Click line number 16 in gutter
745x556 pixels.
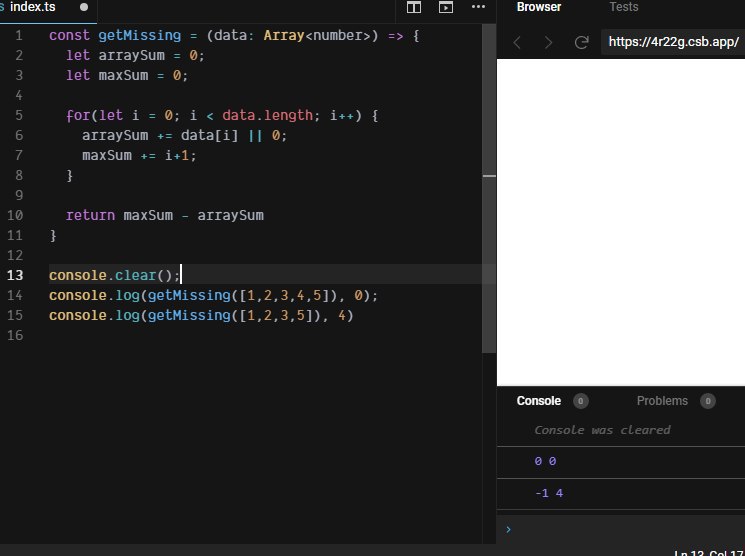point(15,335)
